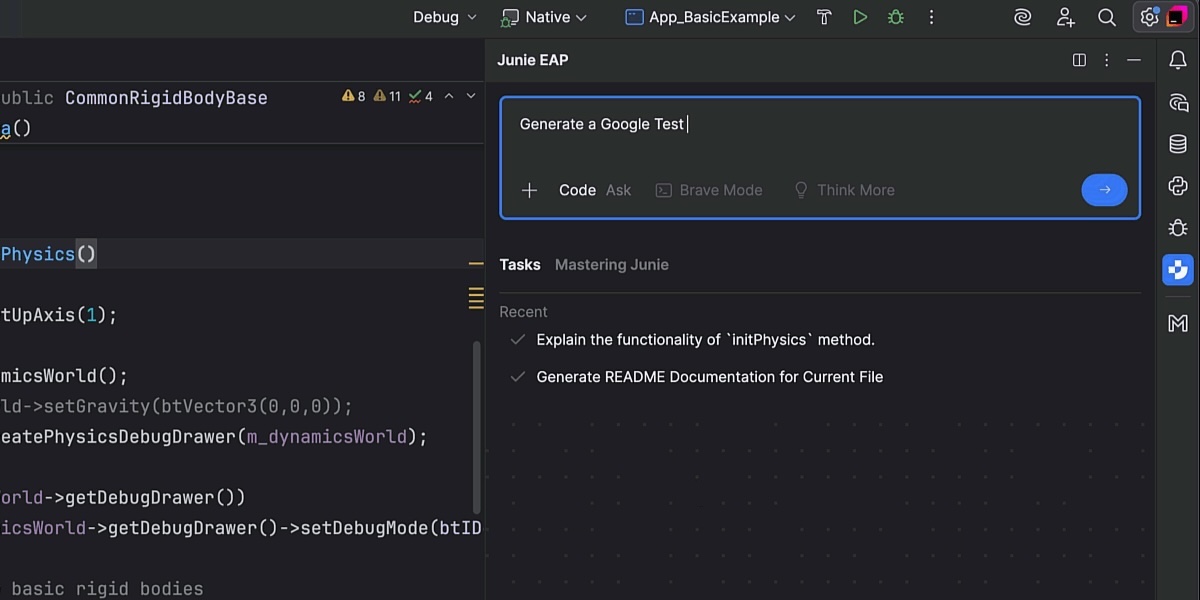This screenshot has height=600, width=1200.
Task: Open the top toolbar more actions menu
Action: tap(931, 17)
